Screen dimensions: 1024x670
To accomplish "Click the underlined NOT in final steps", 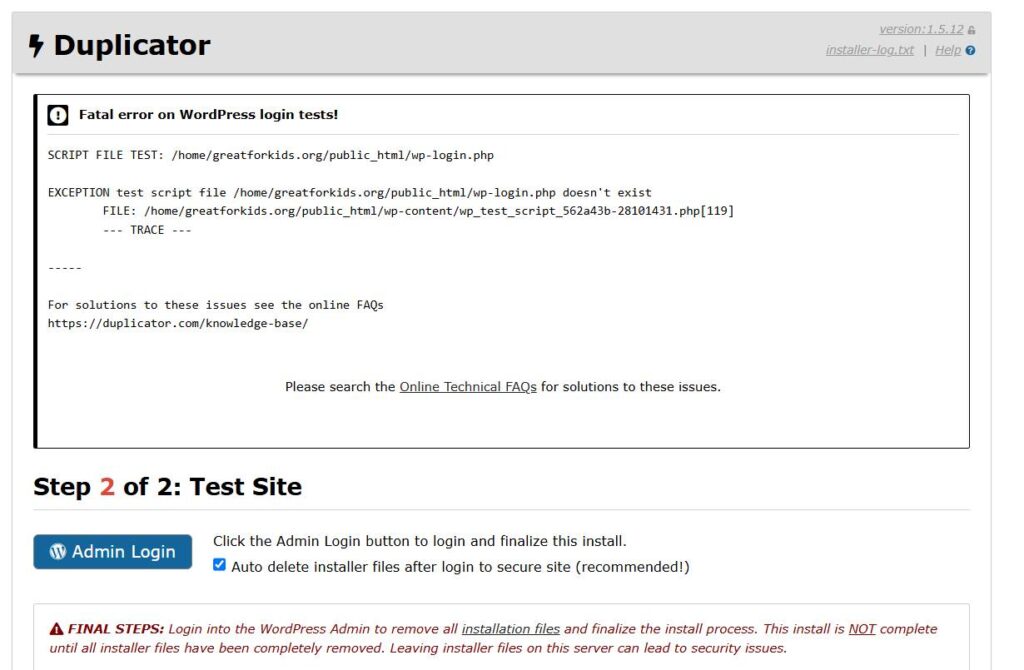I will (862, 629).
